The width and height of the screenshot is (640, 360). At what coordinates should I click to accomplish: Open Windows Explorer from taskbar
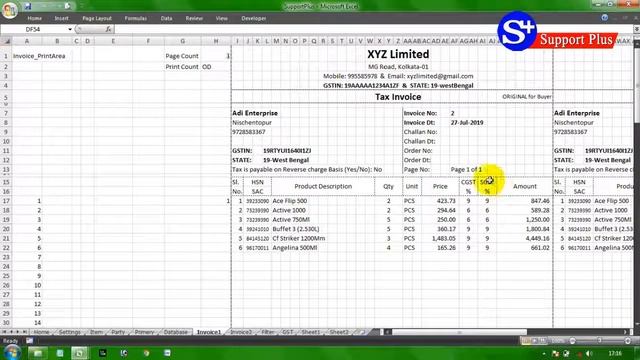pyautogui.click(x=38, y=353)
